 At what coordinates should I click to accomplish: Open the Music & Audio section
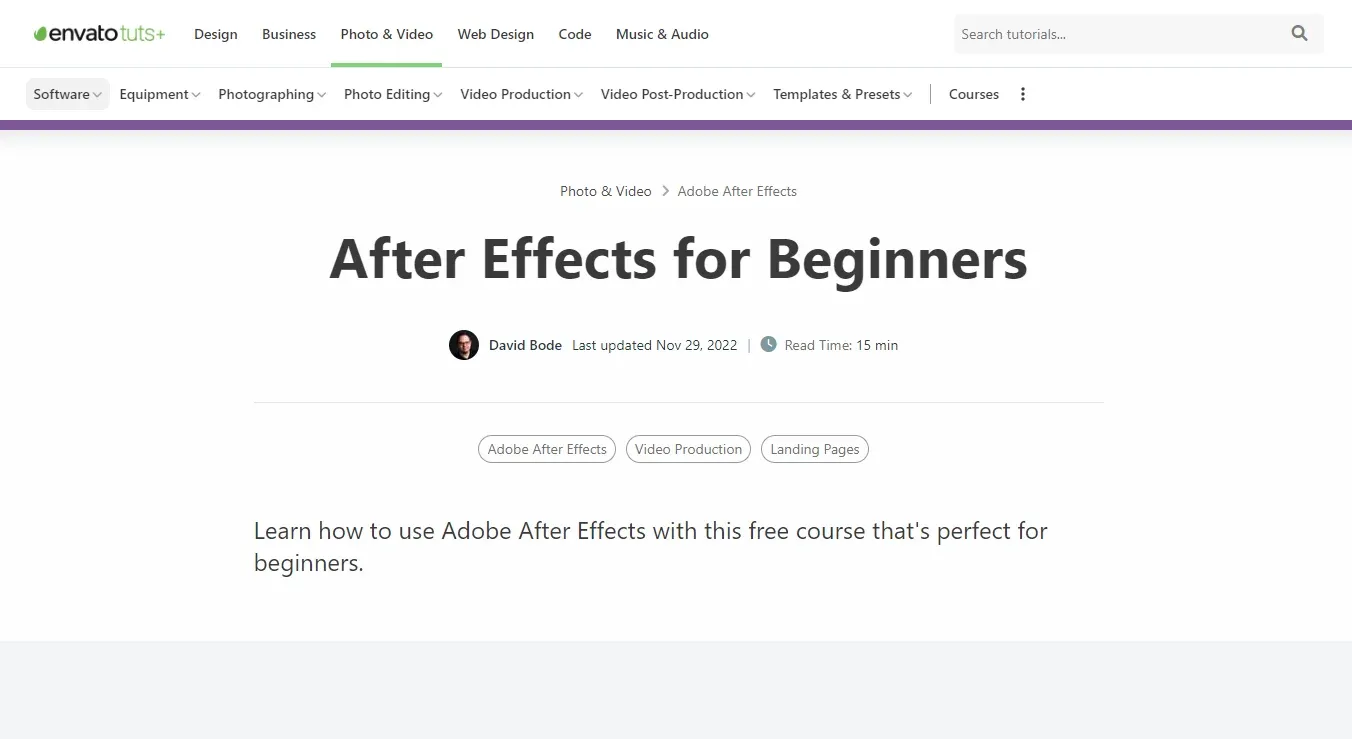pyautogui.click(x=662, y=34)
